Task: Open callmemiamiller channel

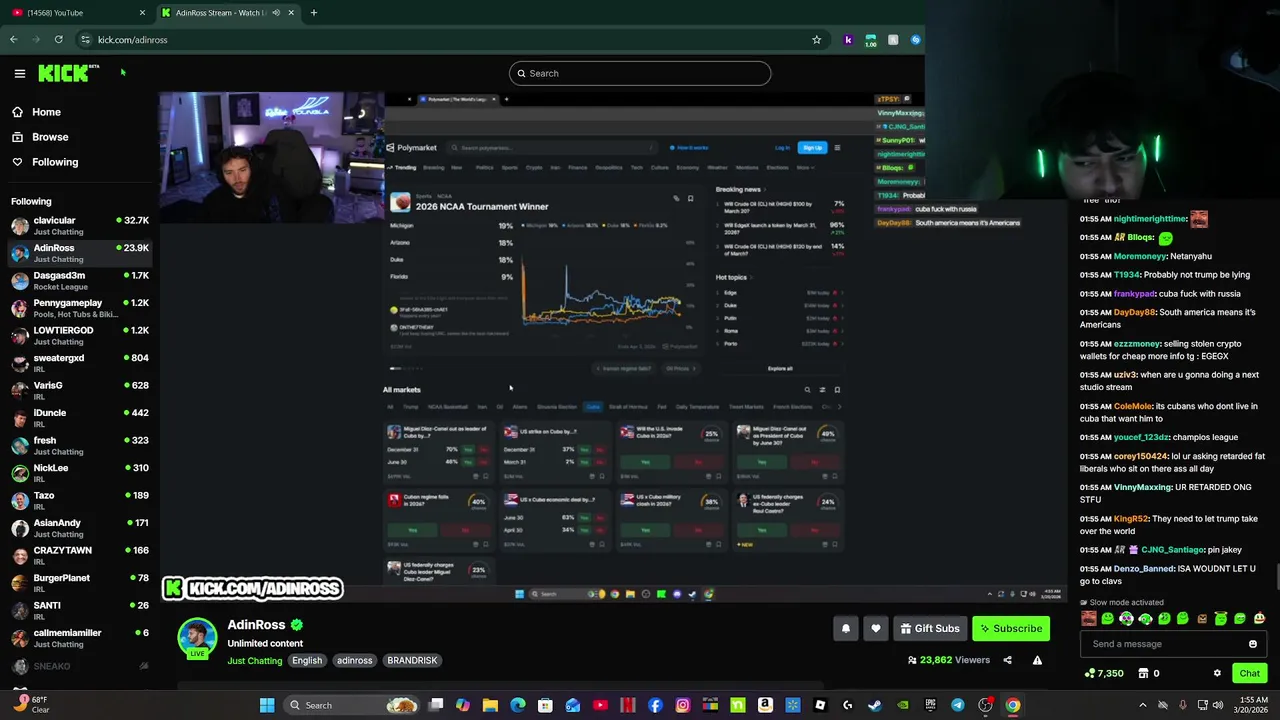Action: click(x=78, y=638)
